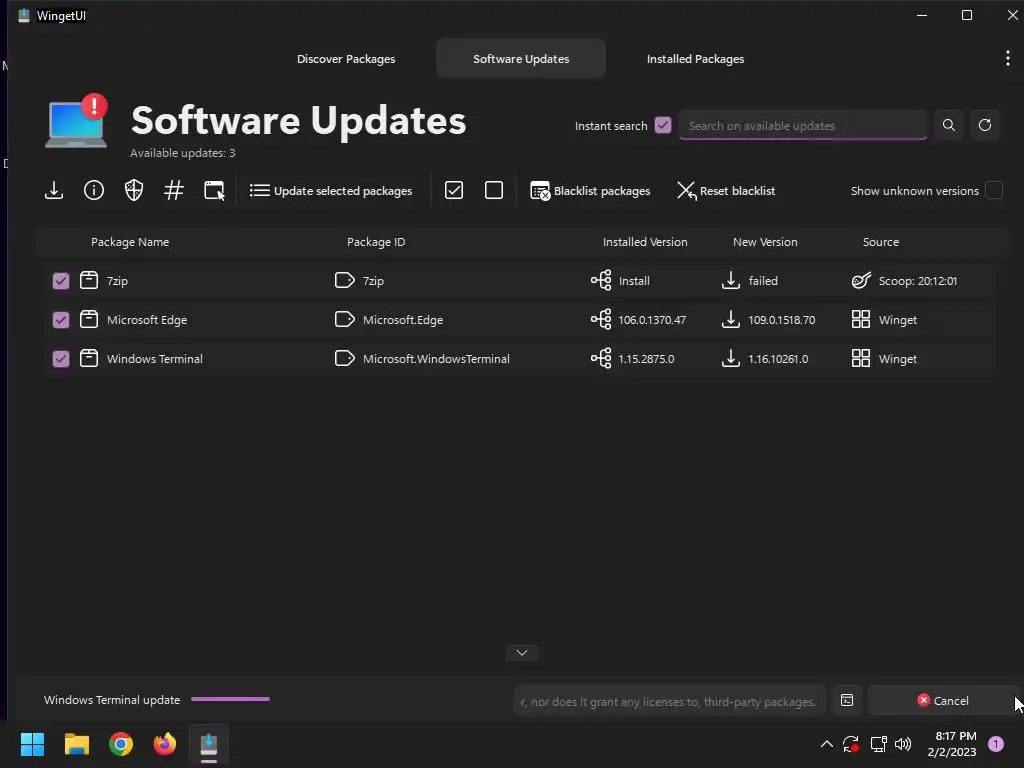Uncheck the 7zip package checkbox

(61, 281)
